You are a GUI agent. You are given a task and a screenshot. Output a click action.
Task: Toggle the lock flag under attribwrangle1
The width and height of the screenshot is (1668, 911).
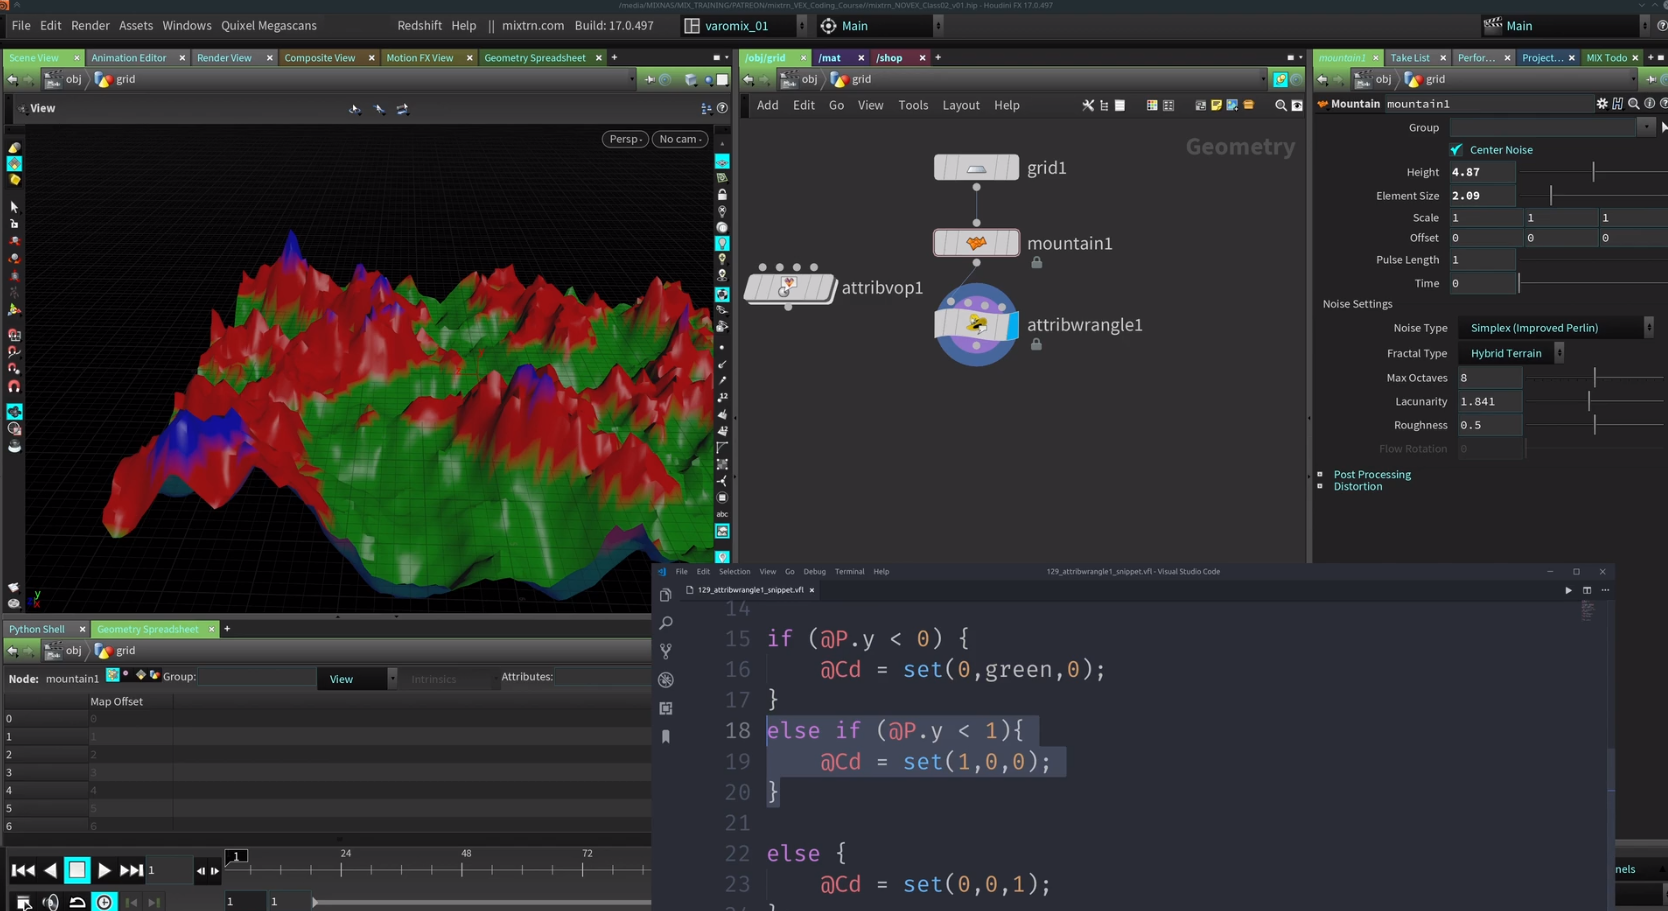1037,345
